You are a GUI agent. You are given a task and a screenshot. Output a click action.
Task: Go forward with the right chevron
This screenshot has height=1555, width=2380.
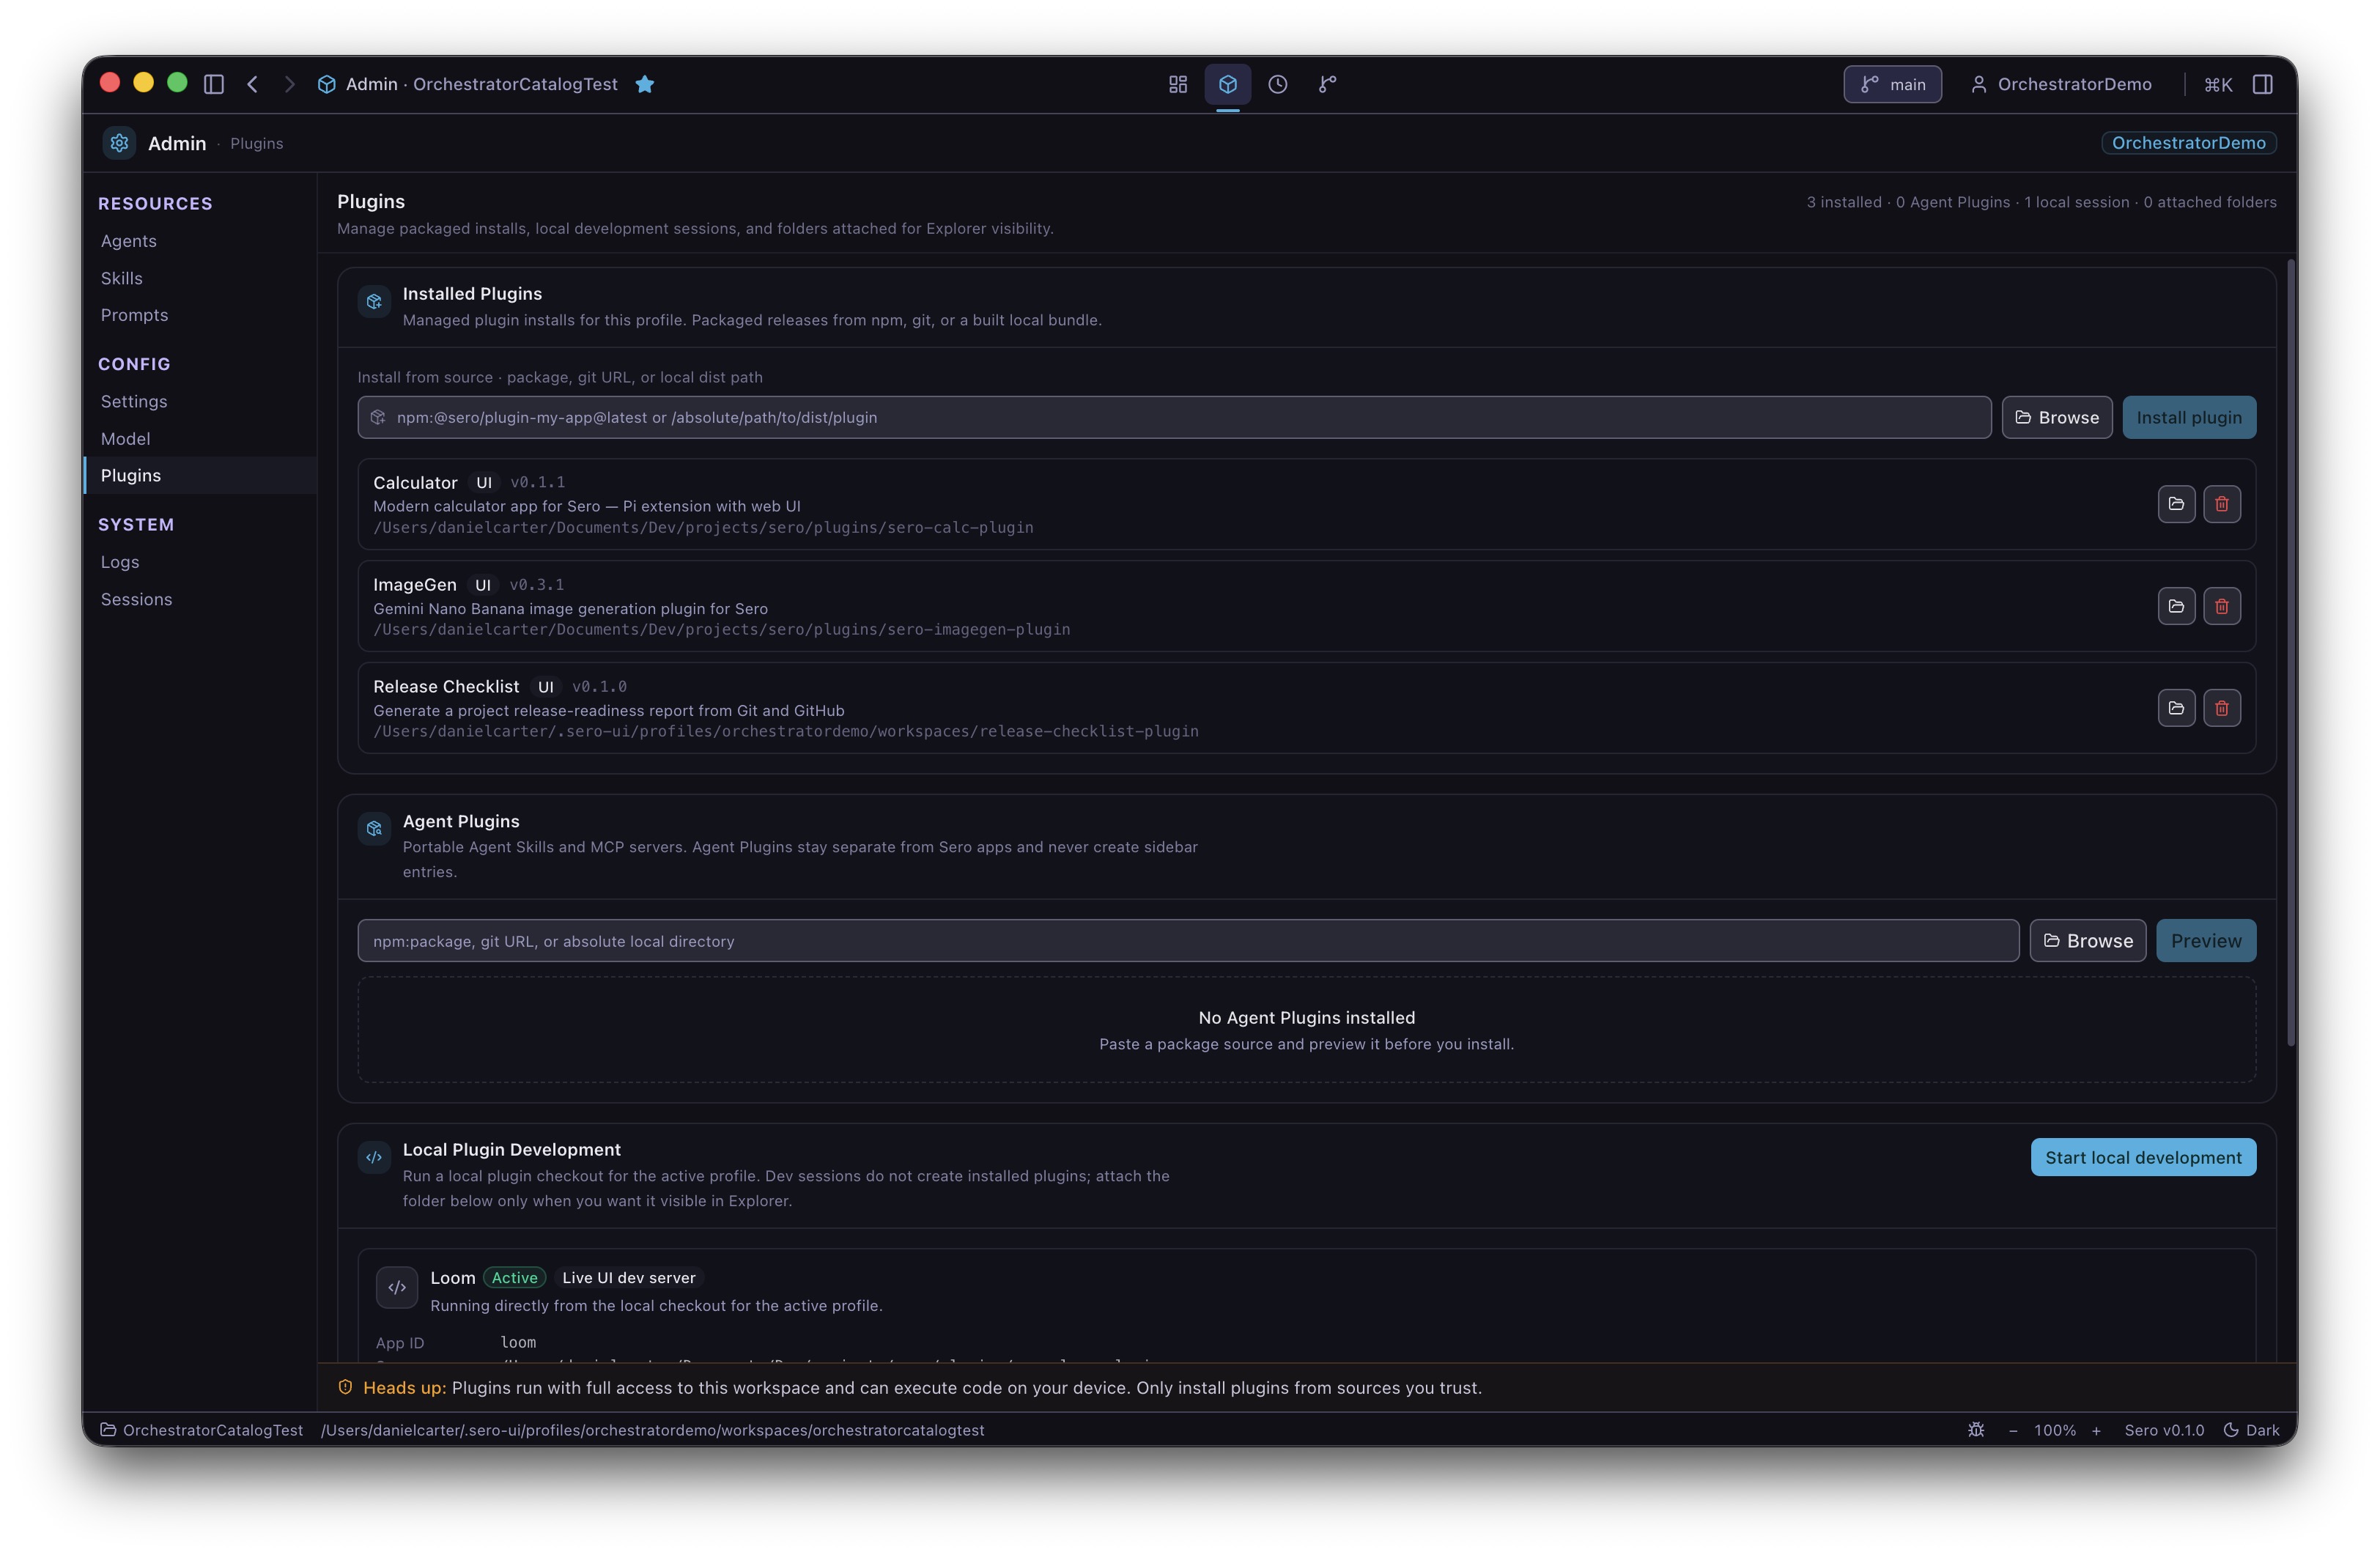289,84
